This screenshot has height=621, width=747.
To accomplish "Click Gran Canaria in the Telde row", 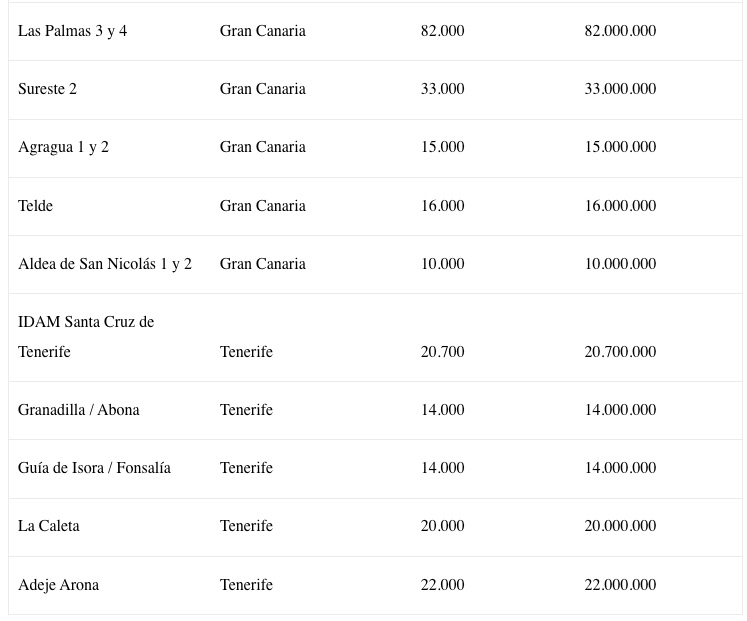I will tap(262, 206).
